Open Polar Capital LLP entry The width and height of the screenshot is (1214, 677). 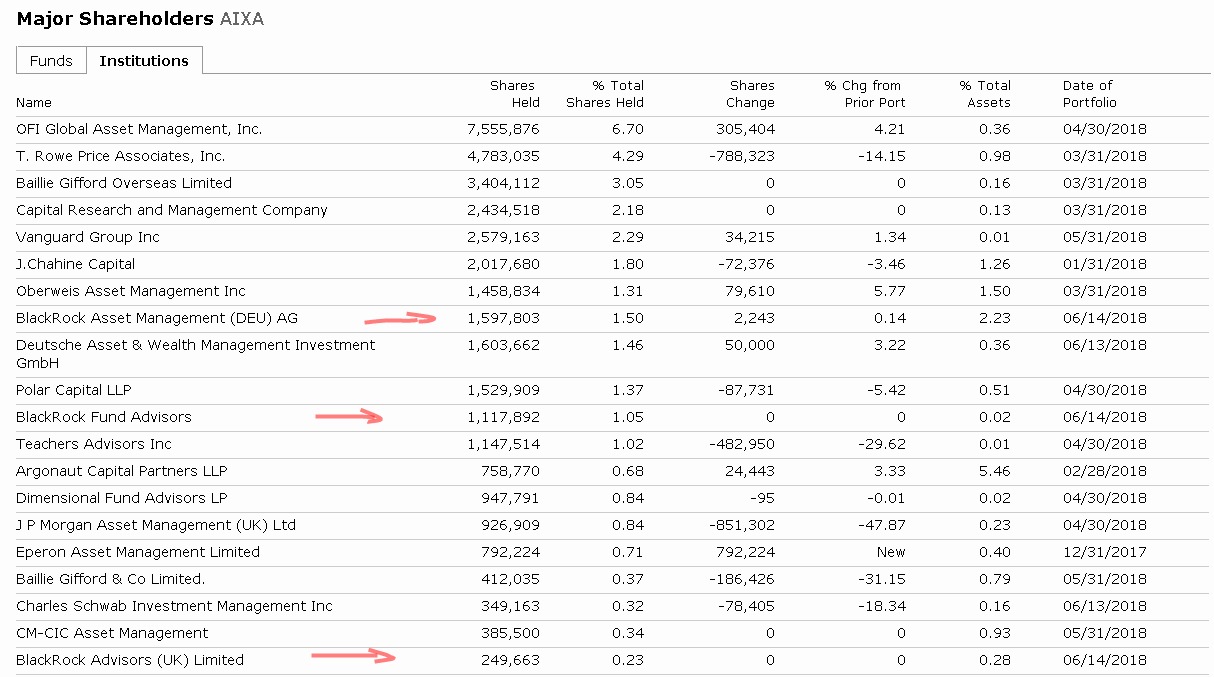coord(74,390)
